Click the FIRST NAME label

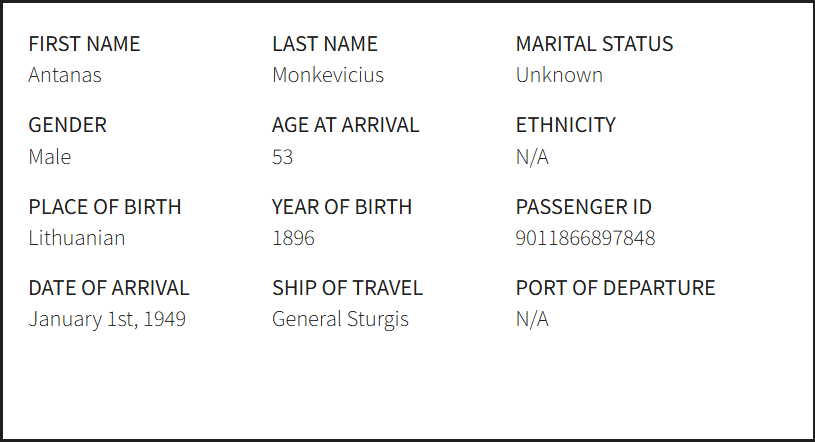pyautogui.click(x=84, y=44)
